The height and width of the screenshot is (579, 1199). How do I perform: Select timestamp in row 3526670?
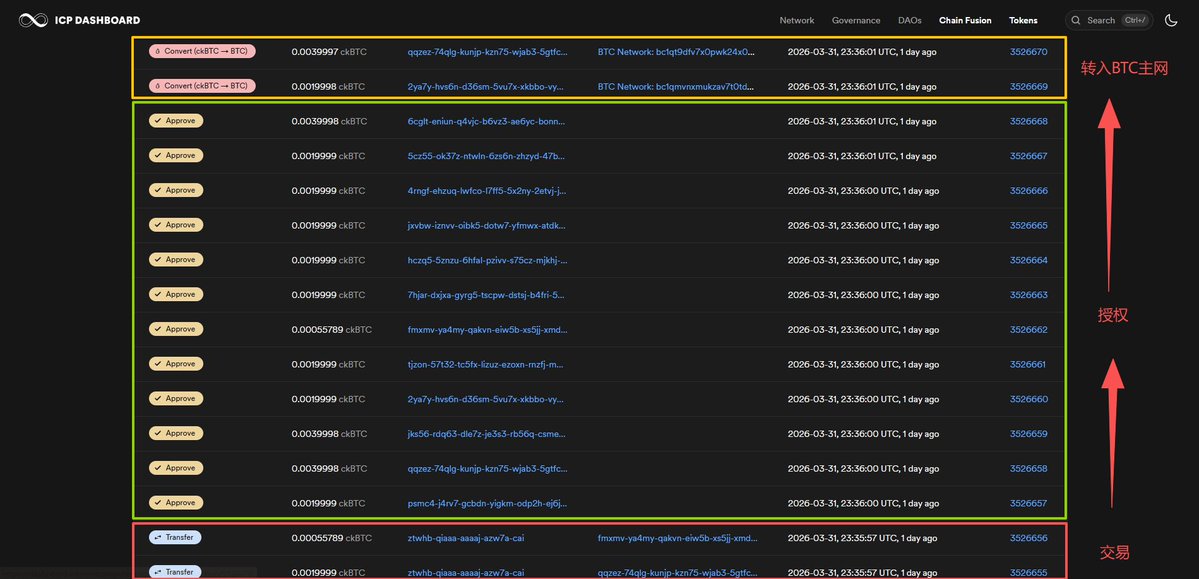click(x=862, y=52)
